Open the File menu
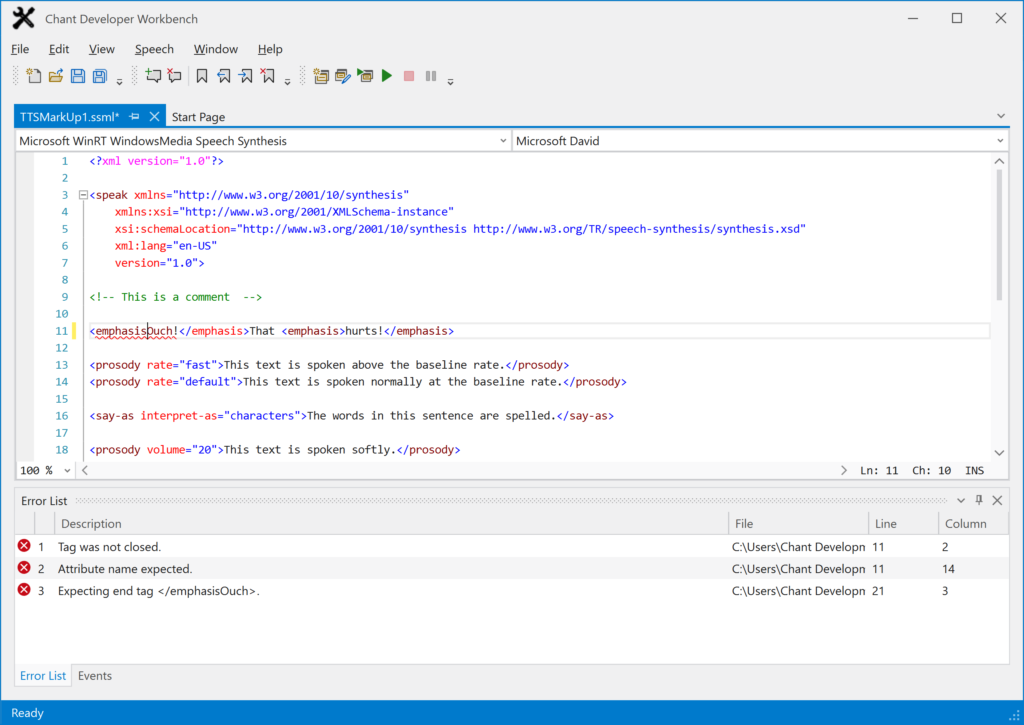 pos(20,49)
